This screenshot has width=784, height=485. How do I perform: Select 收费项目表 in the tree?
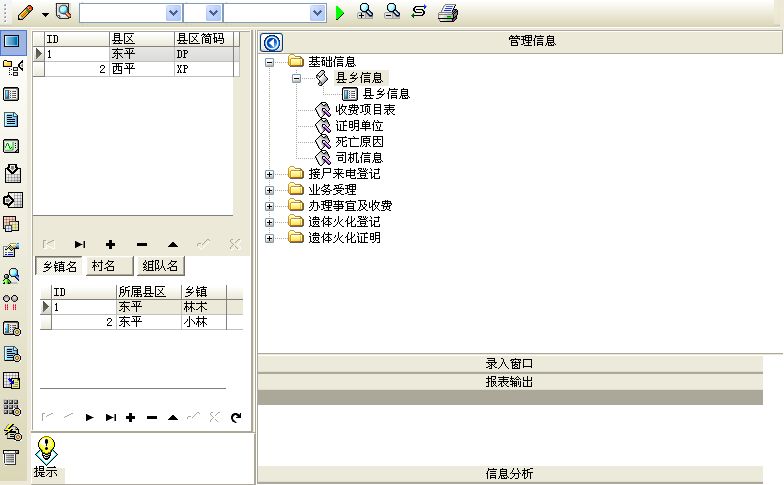point(365,110)
